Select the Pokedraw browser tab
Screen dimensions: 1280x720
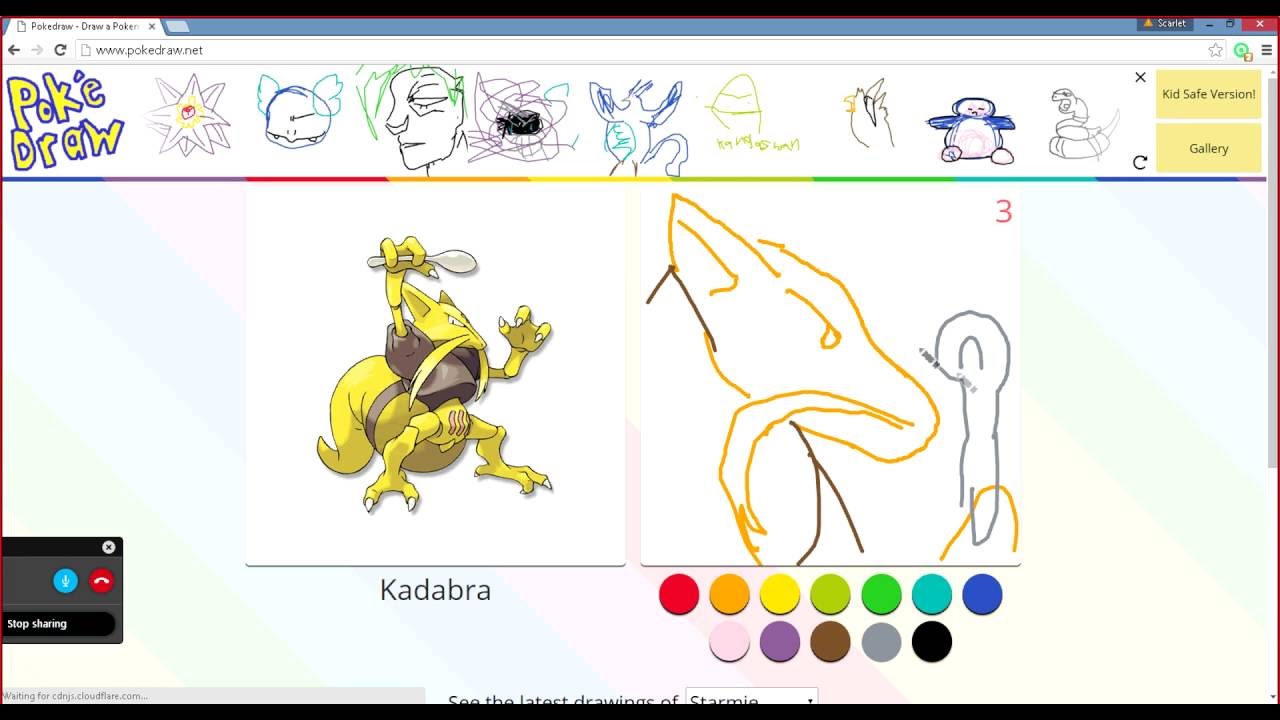tap(84, 26)
